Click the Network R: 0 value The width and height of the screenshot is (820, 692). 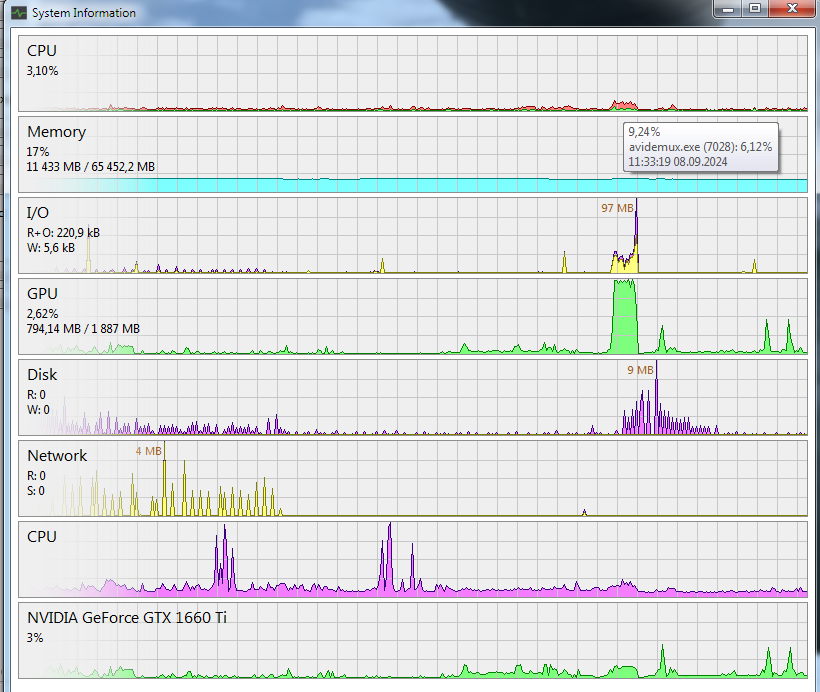pos(36,476)
